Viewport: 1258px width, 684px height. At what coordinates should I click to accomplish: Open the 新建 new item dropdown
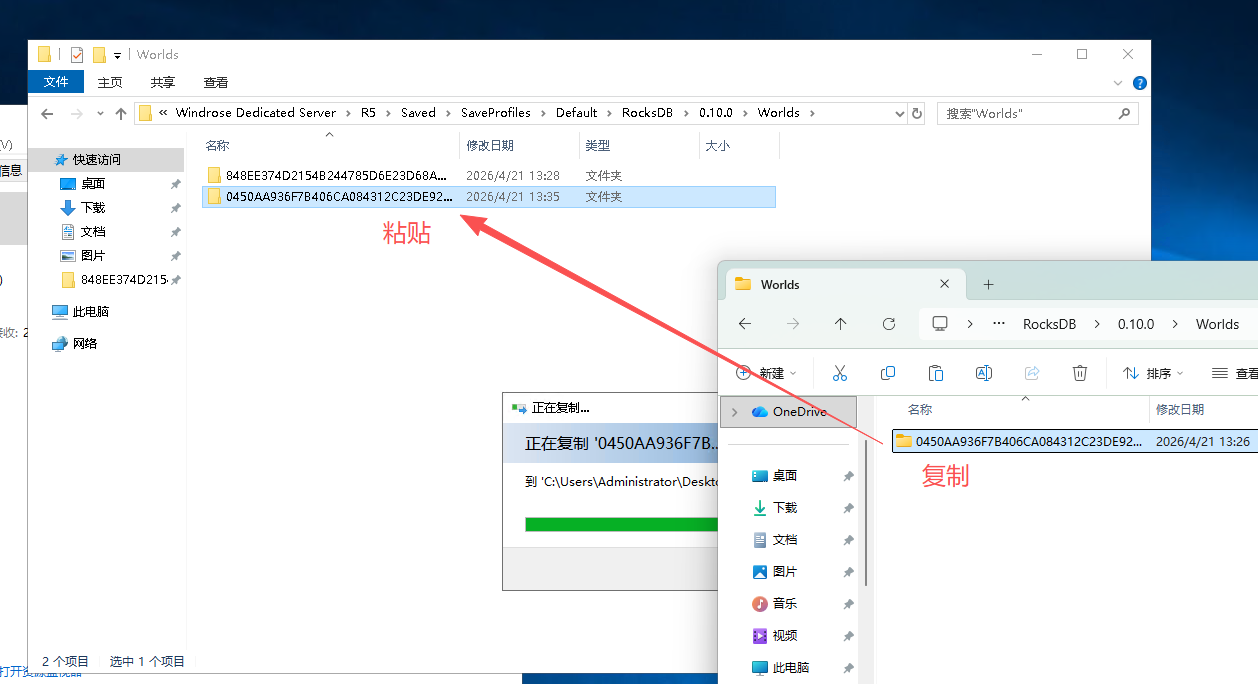(766, 373)
